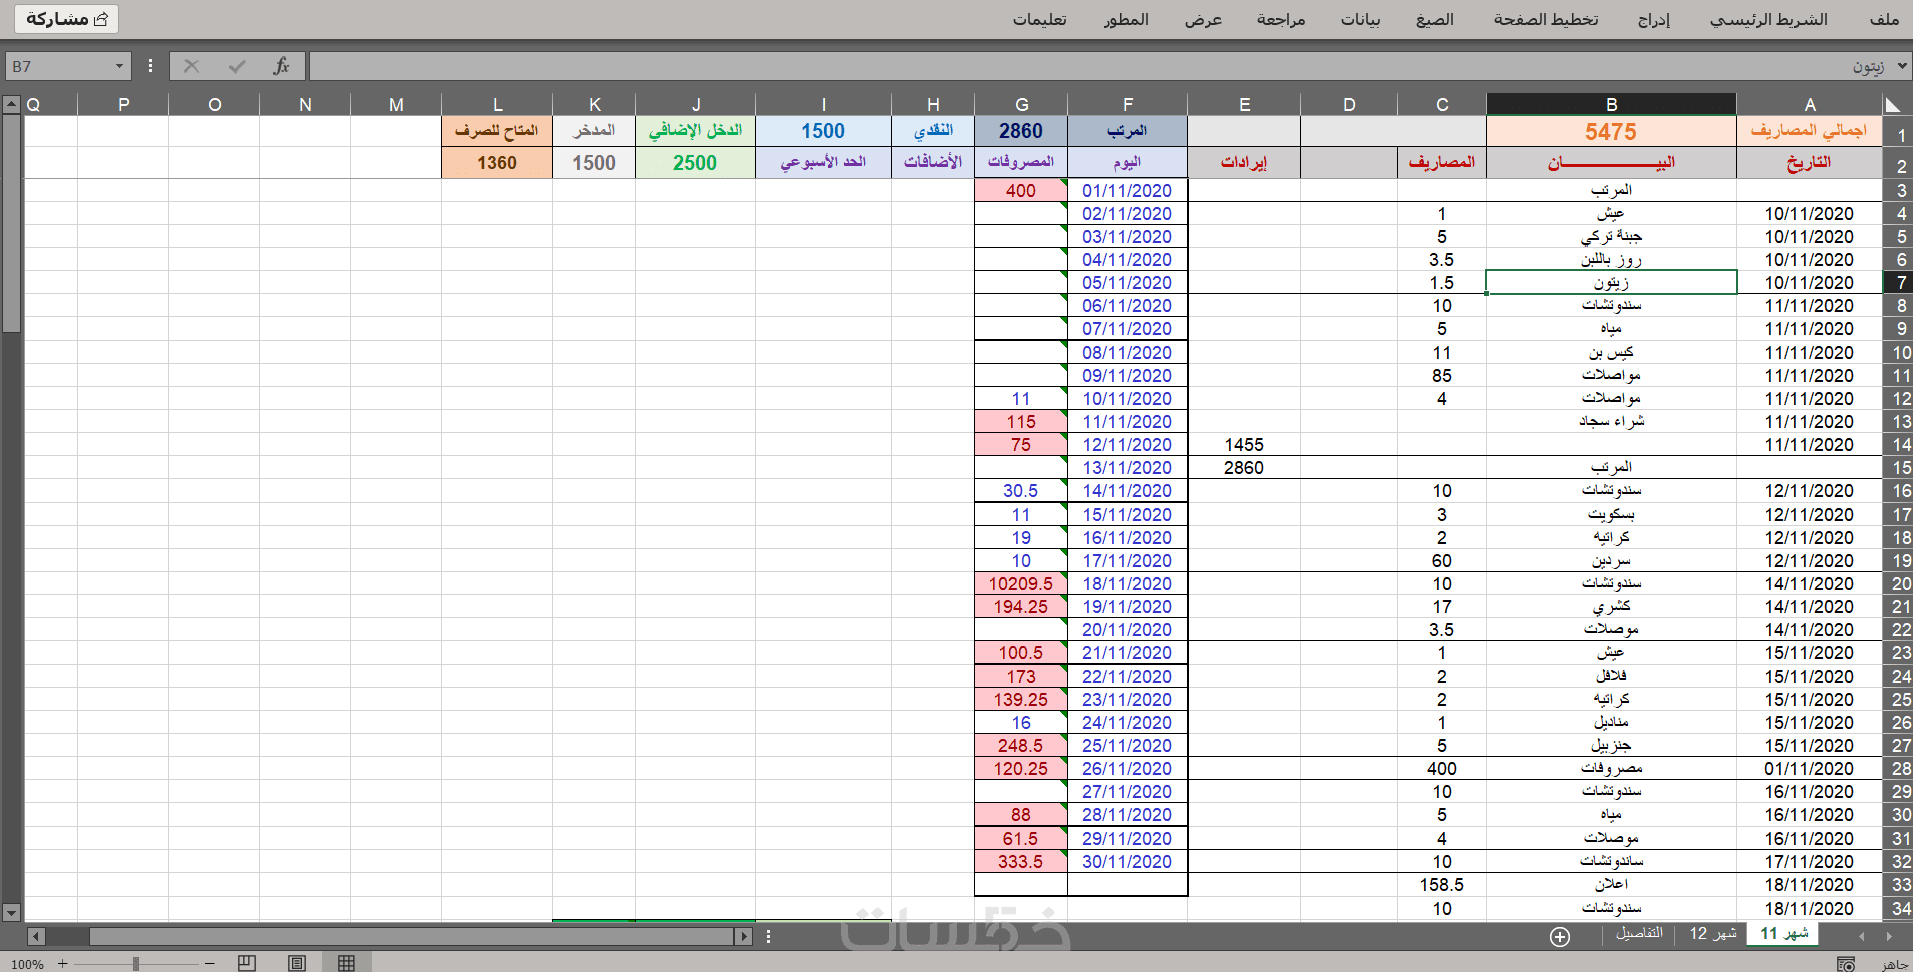Switch to the التفاصيل sheet tab
The width and height of the screenshot is (1913, 972).
point(1639,933)
